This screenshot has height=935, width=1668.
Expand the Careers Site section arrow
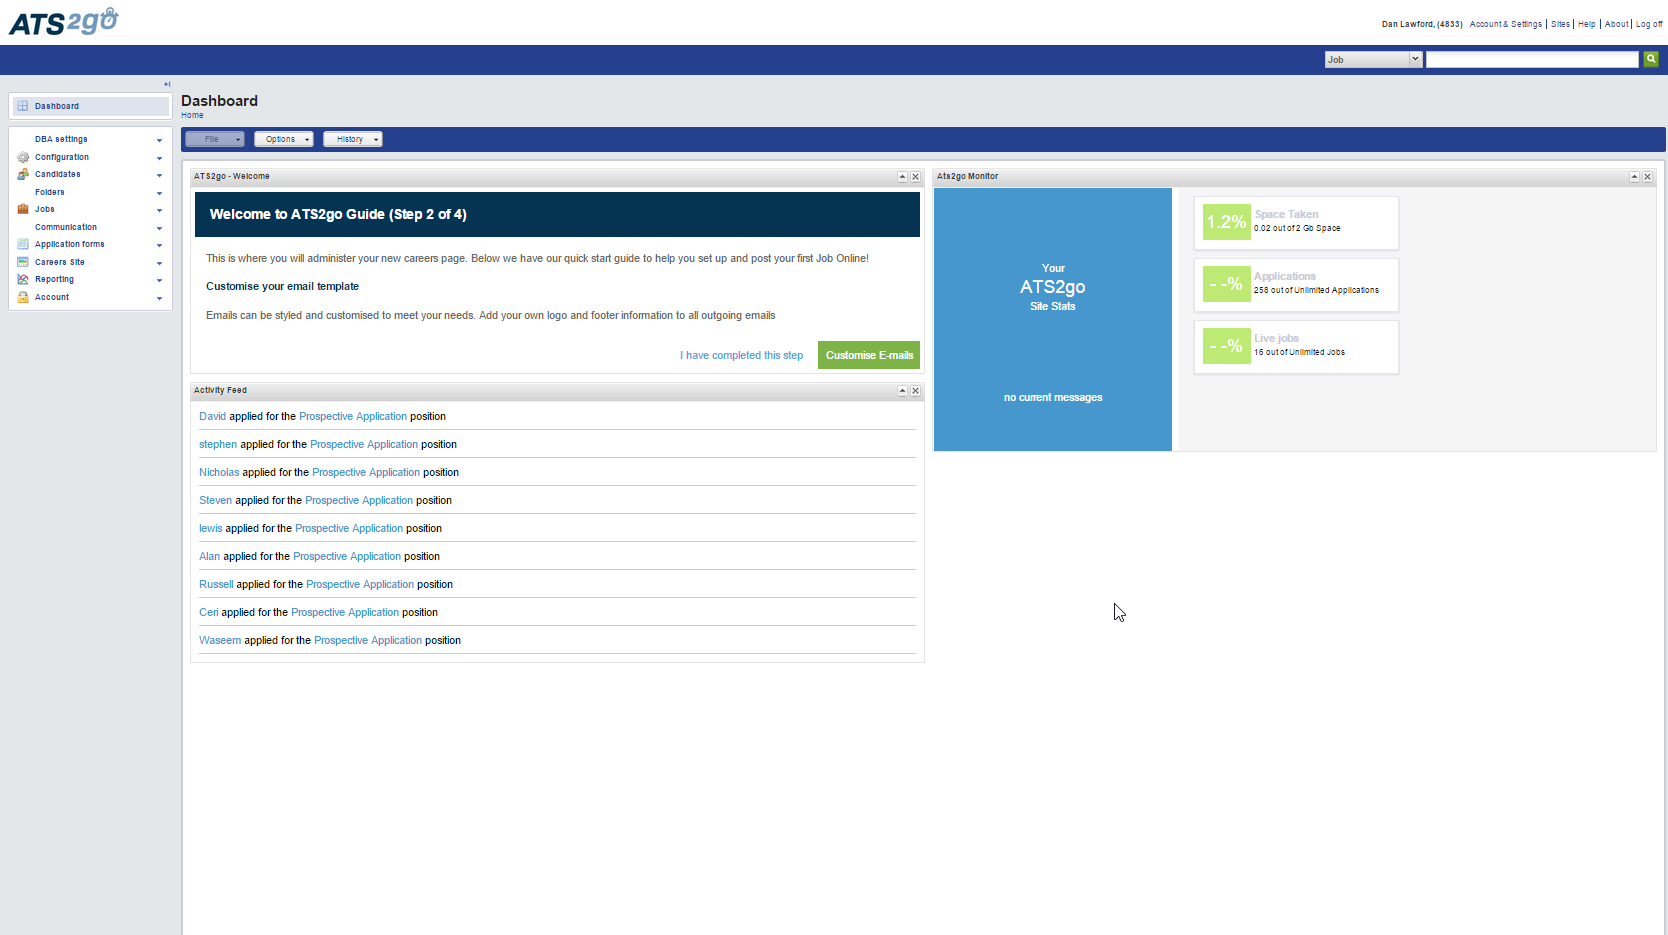(159, 263)
